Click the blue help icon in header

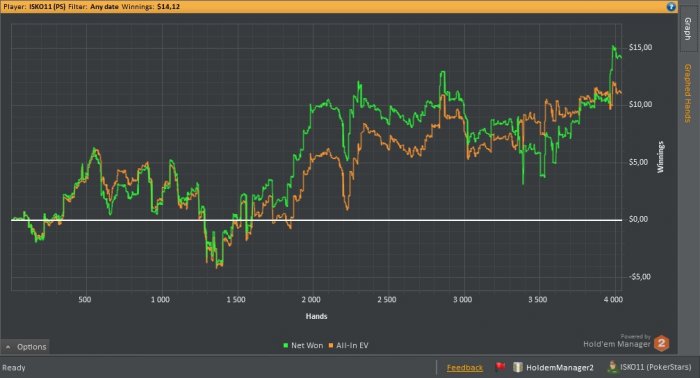pyautogui.click(x=671, y=7)
